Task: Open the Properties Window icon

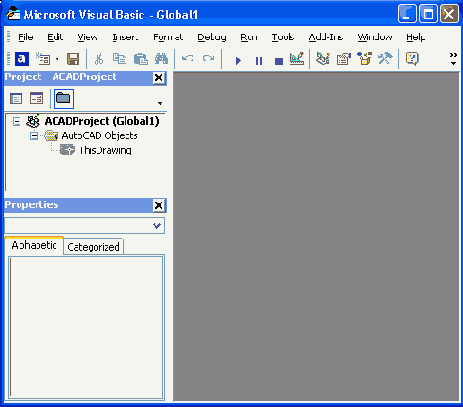Action: point(344,59)
